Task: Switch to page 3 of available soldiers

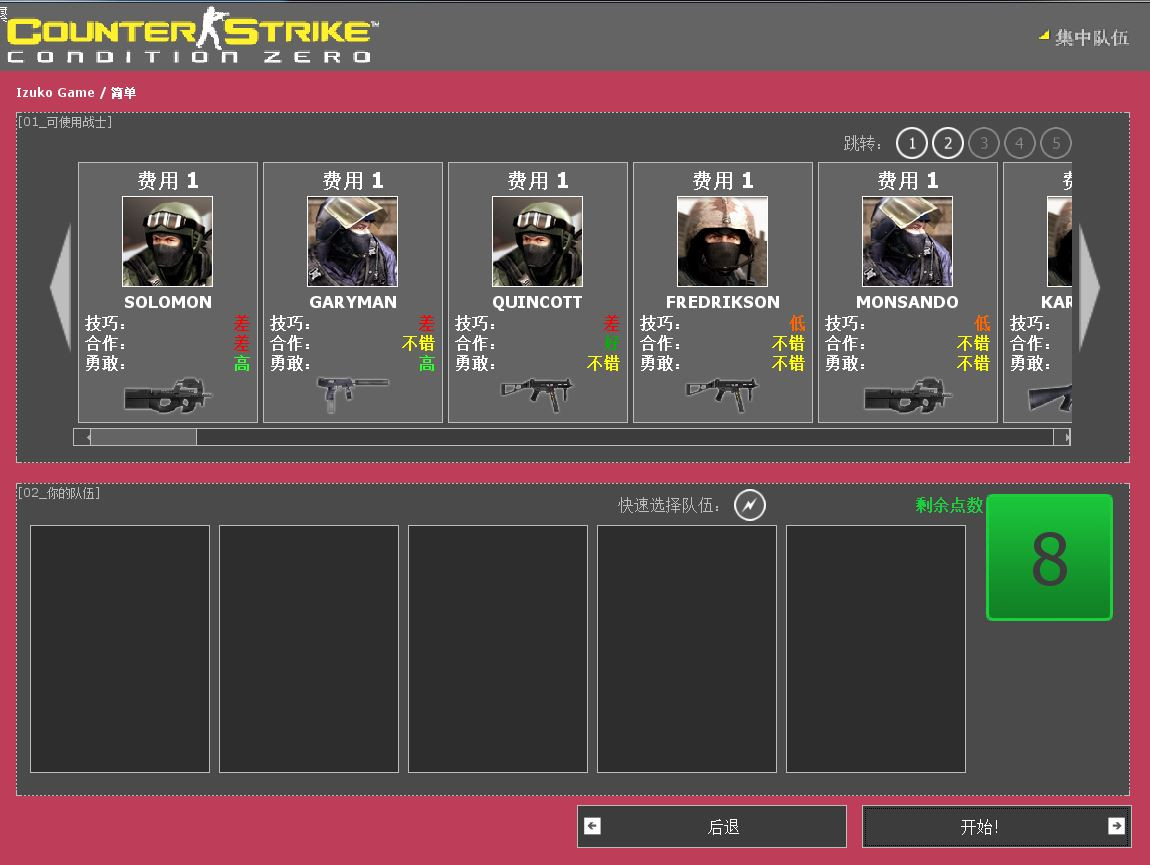Action: 984,143
